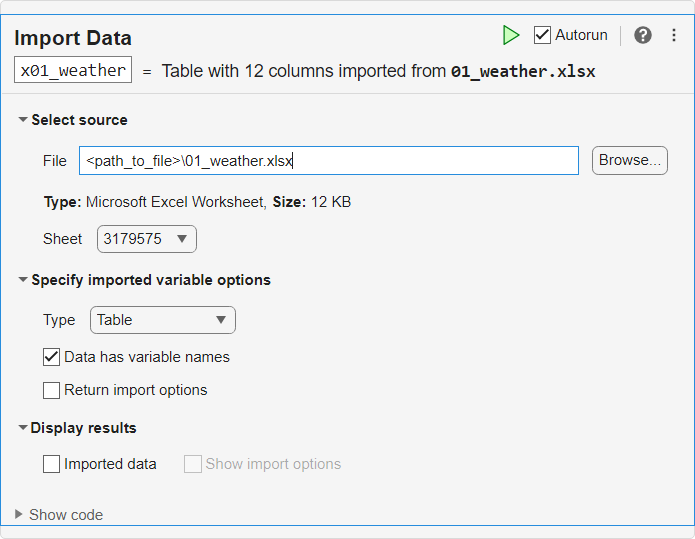Uncheck Data has variable names
The image size is (695, 539).
(x=52, y=357)
